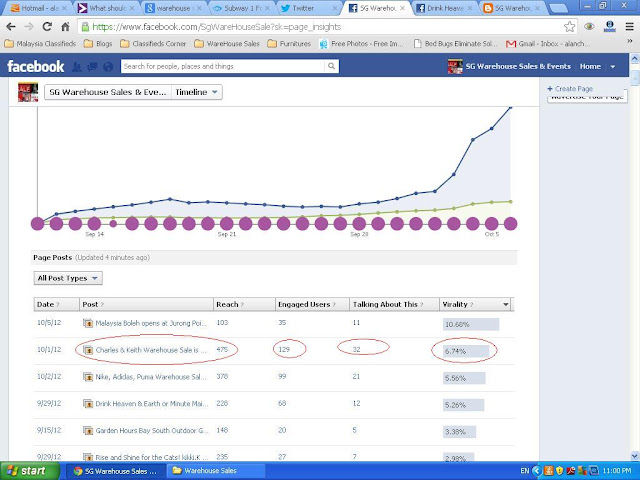Open SG Warehouse Sales & Events profile link
Image resolution: width=640 pixels, height=480 pixels.
click(518, 66)
